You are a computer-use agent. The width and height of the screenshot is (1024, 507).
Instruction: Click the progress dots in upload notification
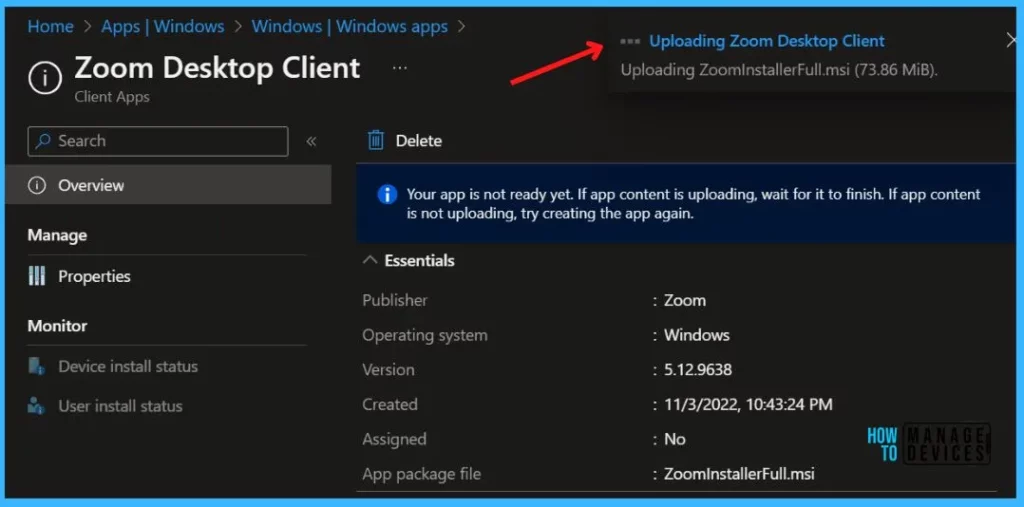point(630,41)
